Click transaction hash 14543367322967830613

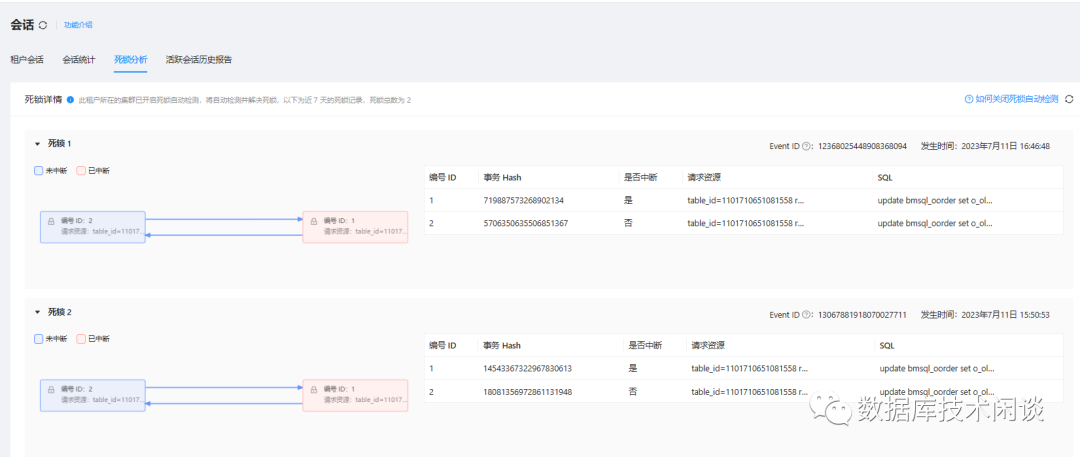click(528, 368)
